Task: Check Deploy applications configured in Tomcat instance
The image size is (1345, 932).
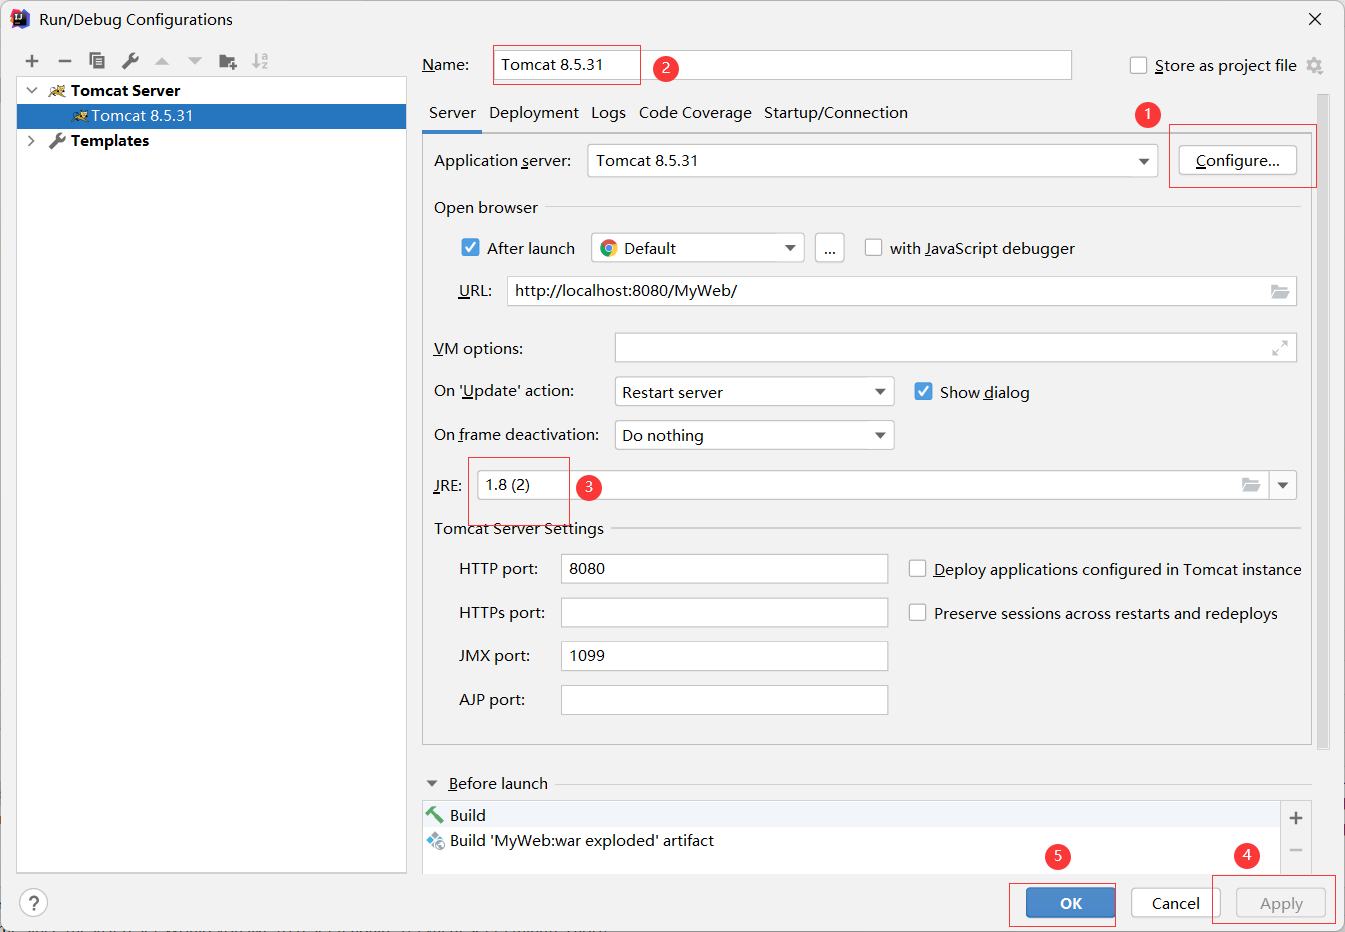Action: tap(917, 568)
